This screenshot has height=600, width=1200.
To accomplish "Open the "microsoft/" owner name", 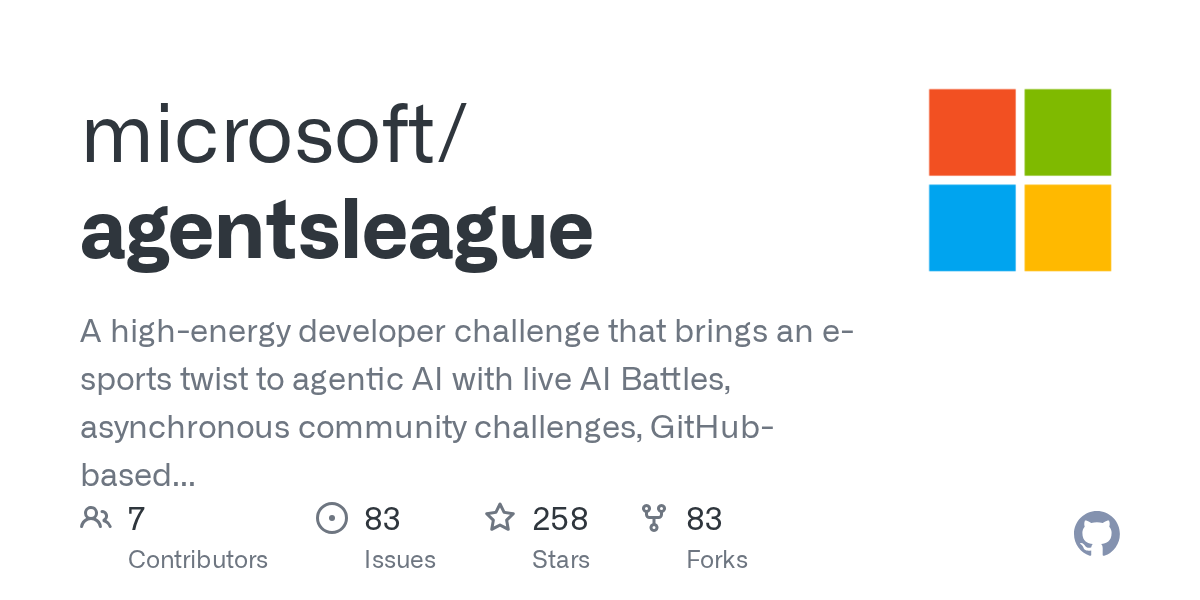I will point(271,135).
